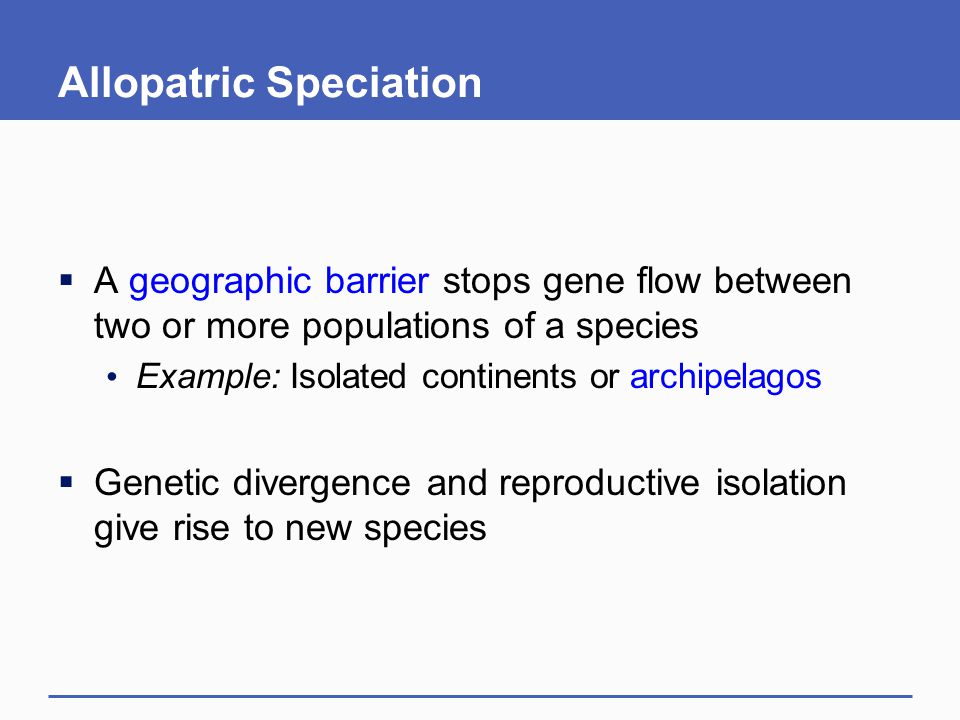Click the words "Genetic divergence"
The image size is (960, 720).
coord(252,484)
